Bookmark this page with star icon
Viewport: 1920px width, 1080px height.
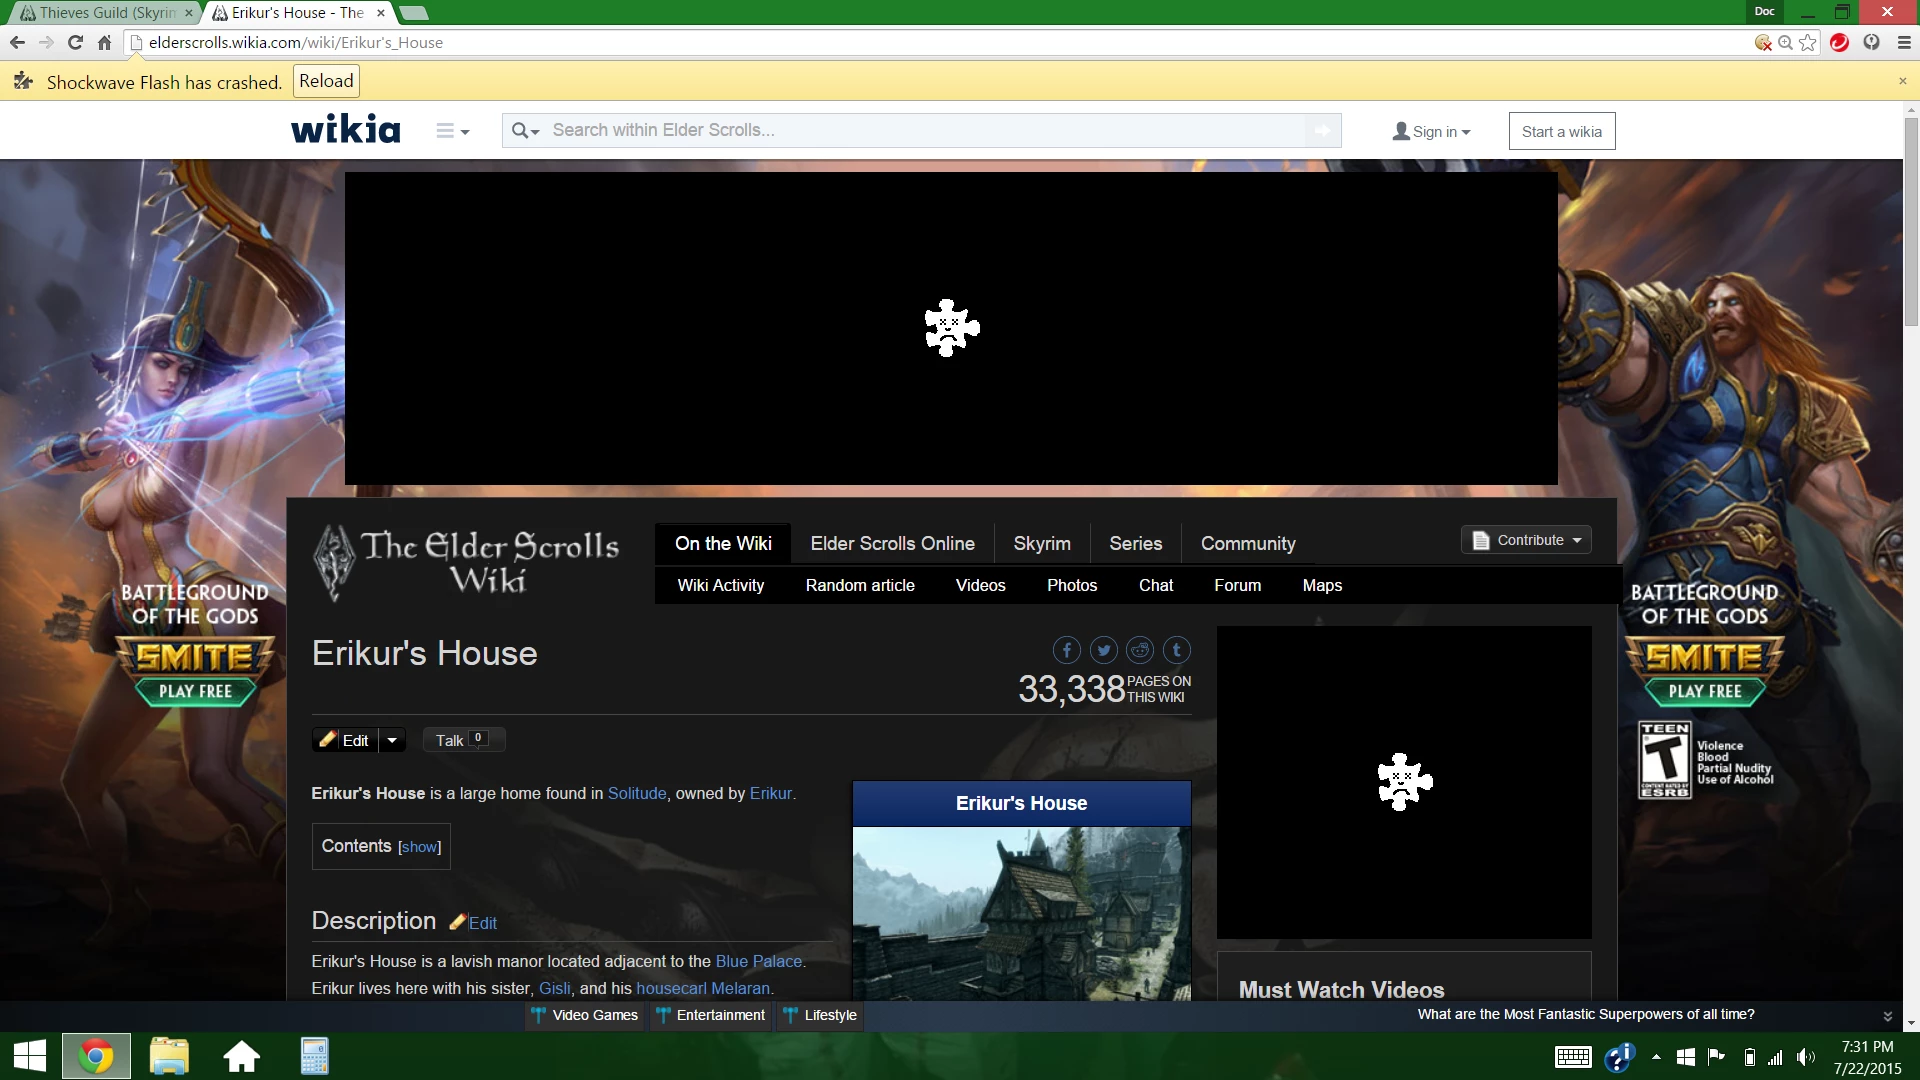pyautogui.click(x=1808, y=42)
